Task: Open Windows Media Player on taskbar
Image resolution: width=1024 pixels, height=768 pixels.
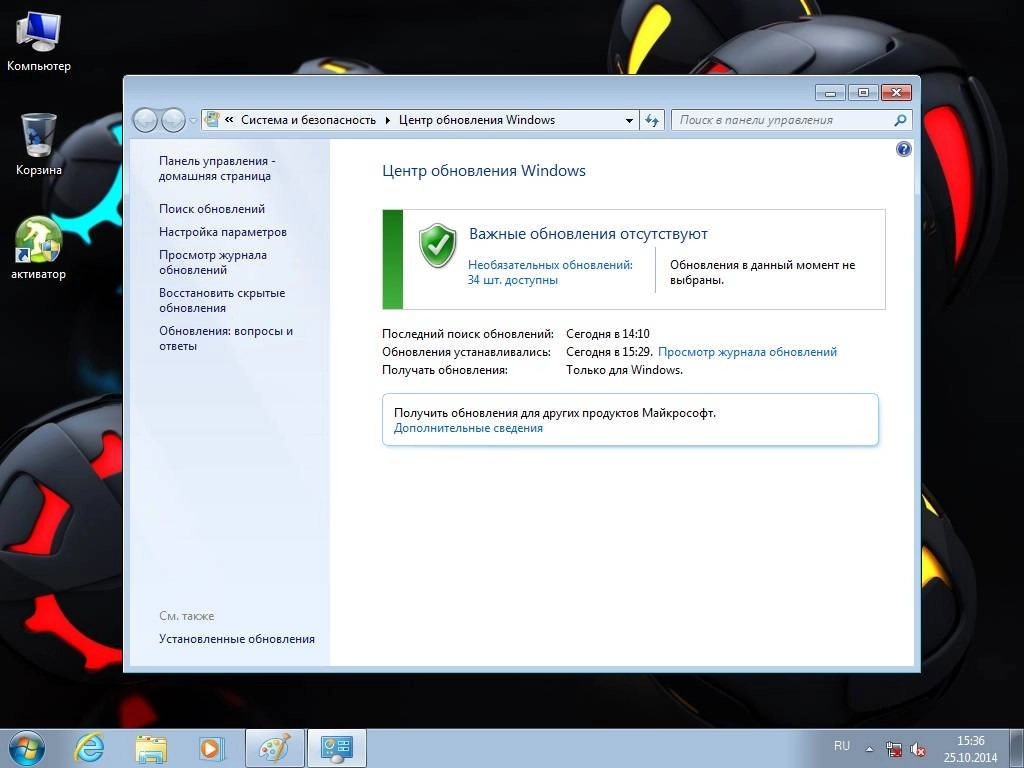Action: (x=212, y=748)
